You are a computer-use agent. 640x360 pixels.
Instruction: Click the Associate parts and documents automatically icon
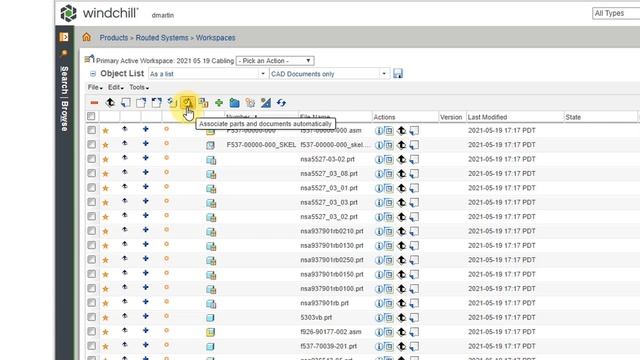click(188, 103)
